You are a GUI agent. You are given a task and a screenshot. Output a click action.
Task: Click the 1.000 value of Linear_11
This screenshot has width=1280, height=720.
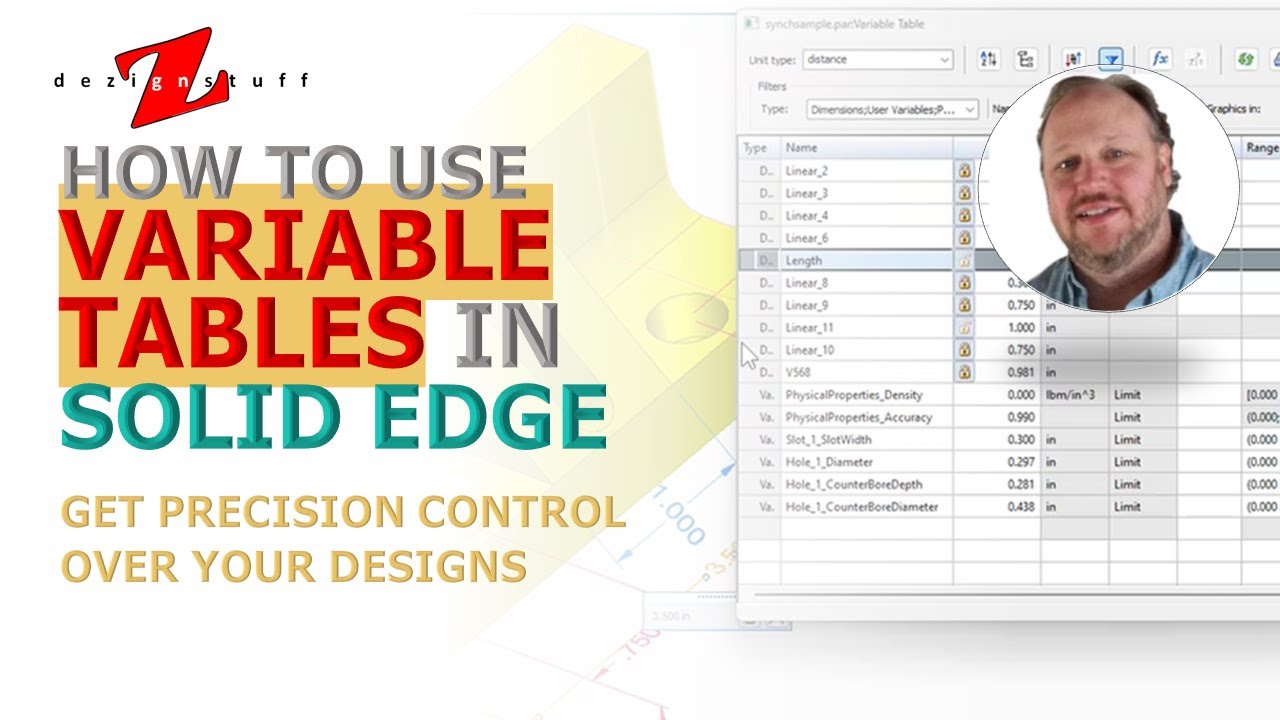tap(1019, 327)
